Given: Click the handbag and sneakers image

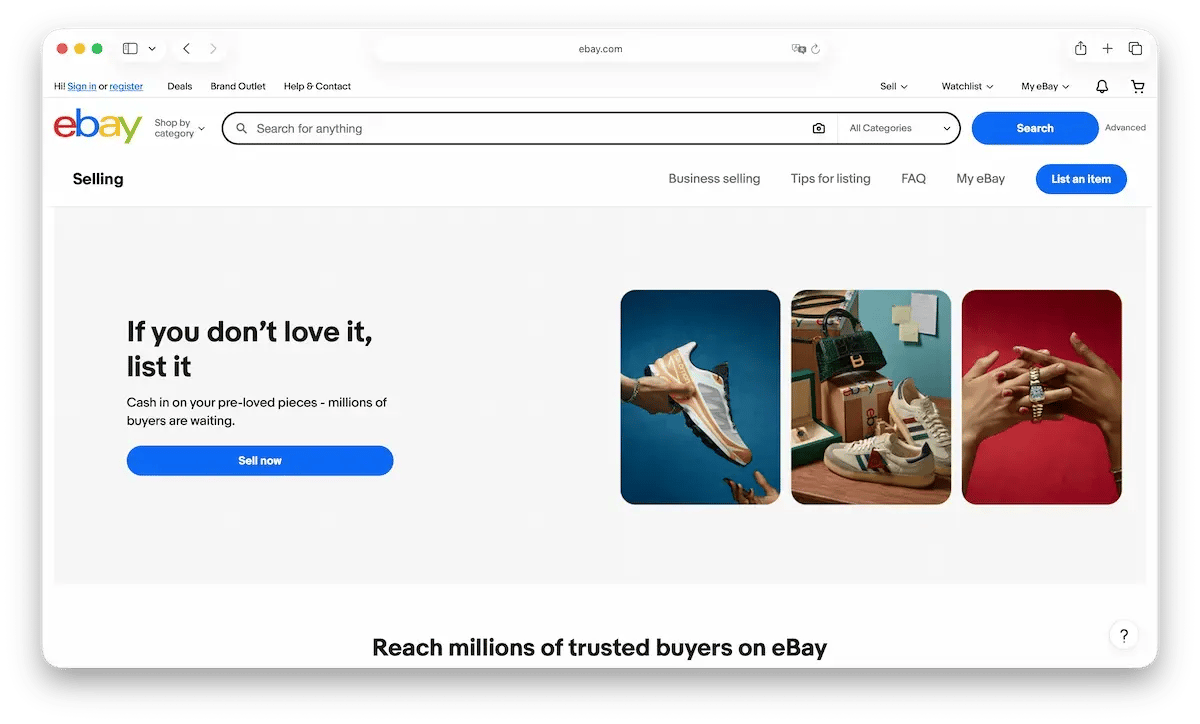Looking at the screenshot, I should [871, 397].
